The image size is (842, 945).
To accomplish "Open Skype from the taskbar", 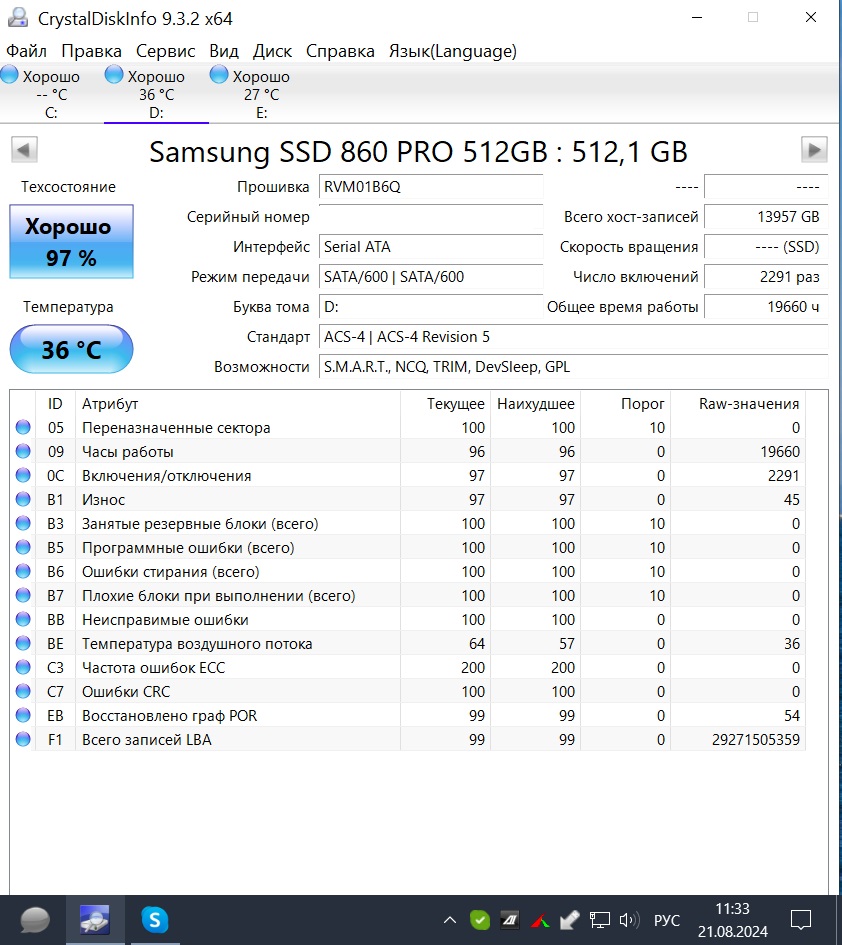I will pyautogui.click(x=155, y=920).
